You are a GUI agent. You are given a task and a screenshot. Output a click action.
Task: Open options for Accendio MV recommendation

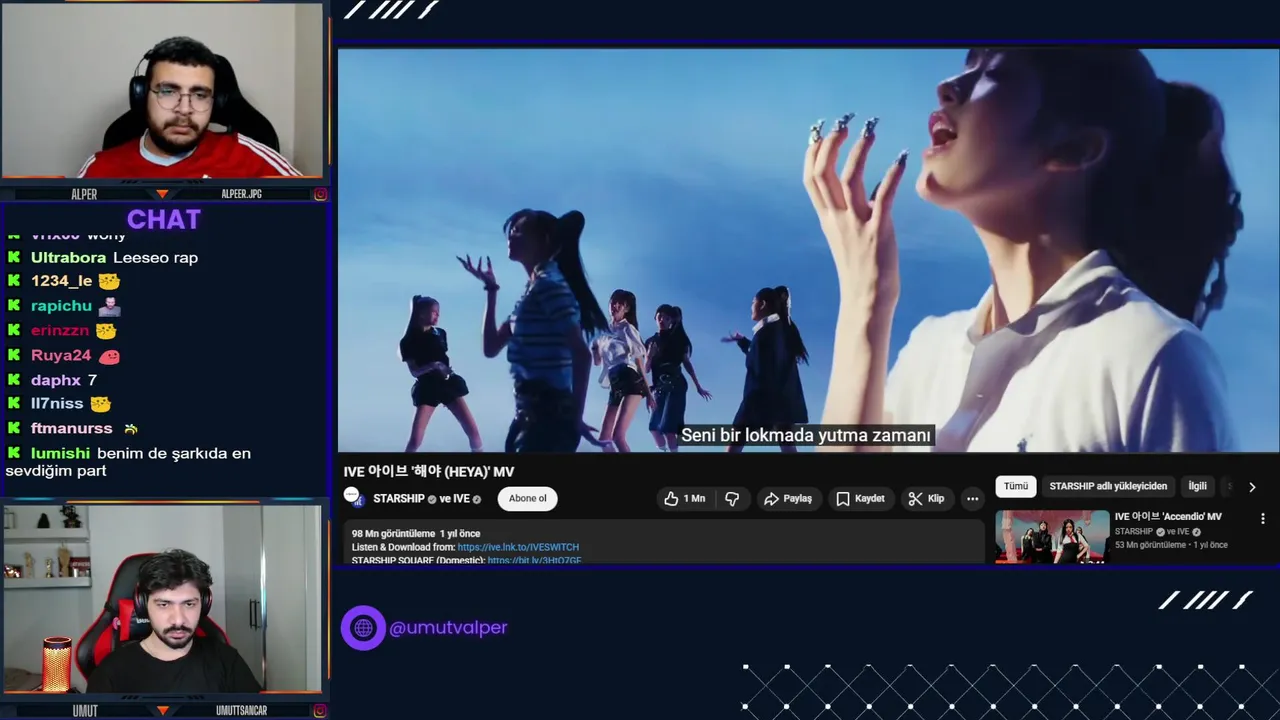(x=1263, y=519)
